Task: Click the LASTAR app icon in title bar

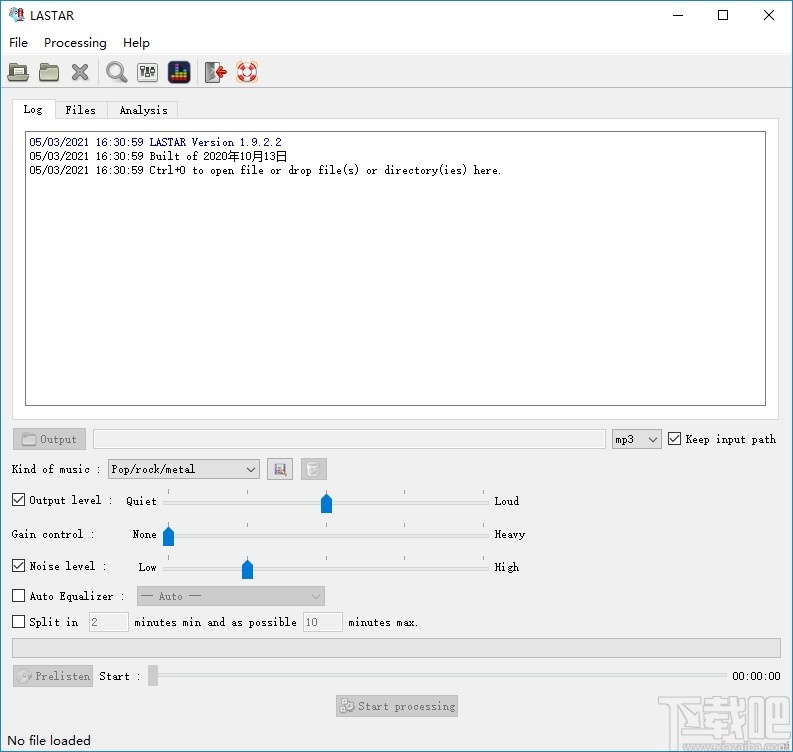Action: [x=17, y=15]
